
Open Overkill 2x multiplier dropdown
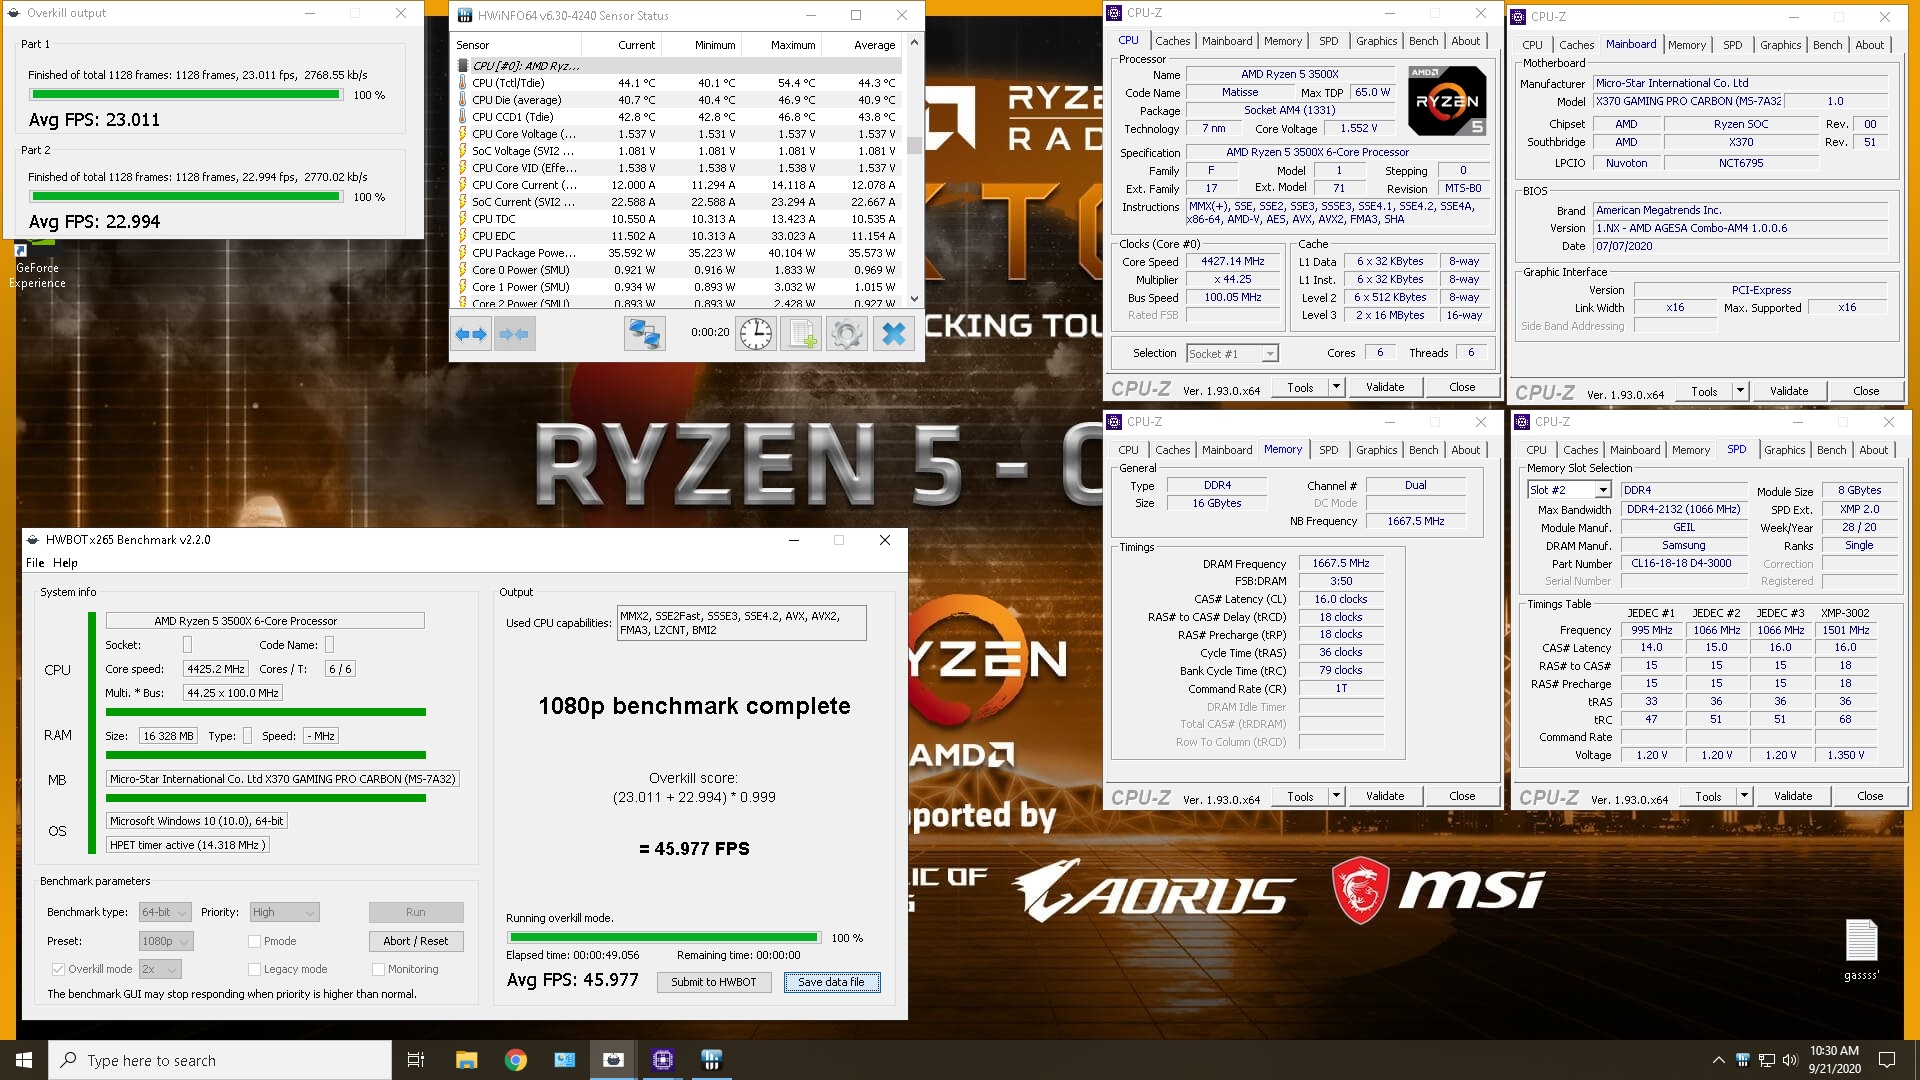point(160,969)
